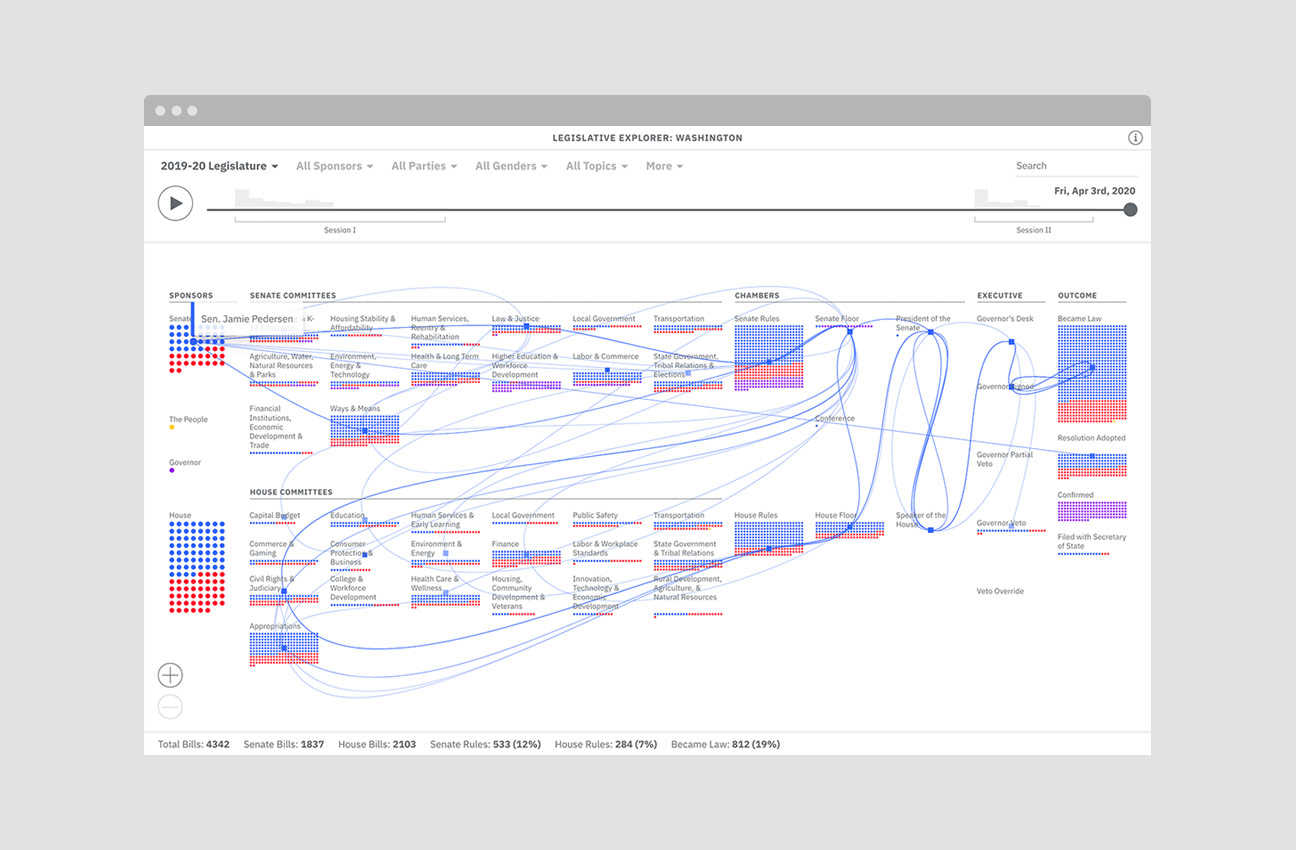
Task: Select the President of the Senate node
Action: point(925,325)
